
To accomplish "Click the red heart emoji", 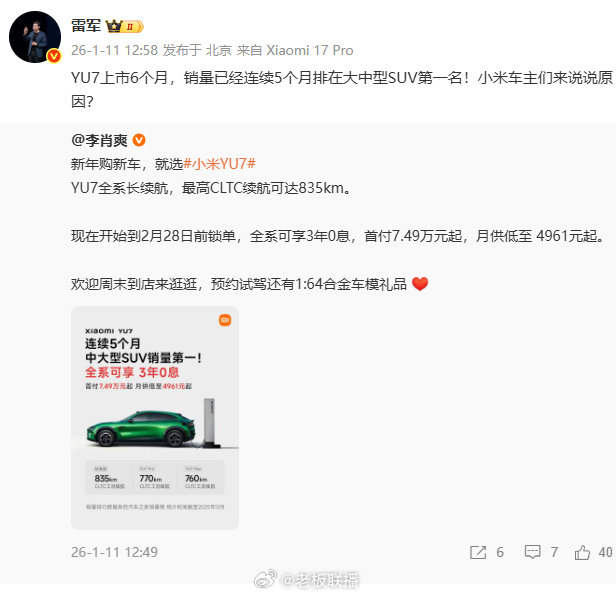I will pyautogui.click(x=420, y=283).
